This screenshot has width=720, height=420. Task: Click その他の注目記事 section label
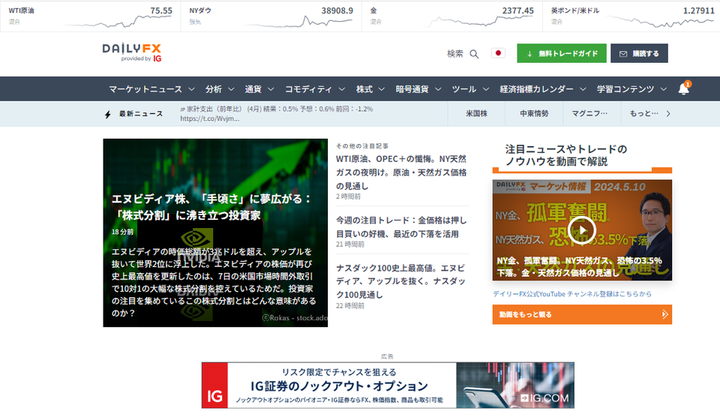(362, 146)
